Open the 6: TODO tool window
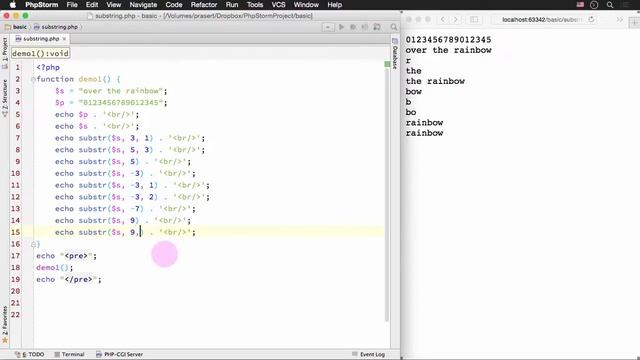Viewport: 640px width, 360px height. click(x=29, y=354)
